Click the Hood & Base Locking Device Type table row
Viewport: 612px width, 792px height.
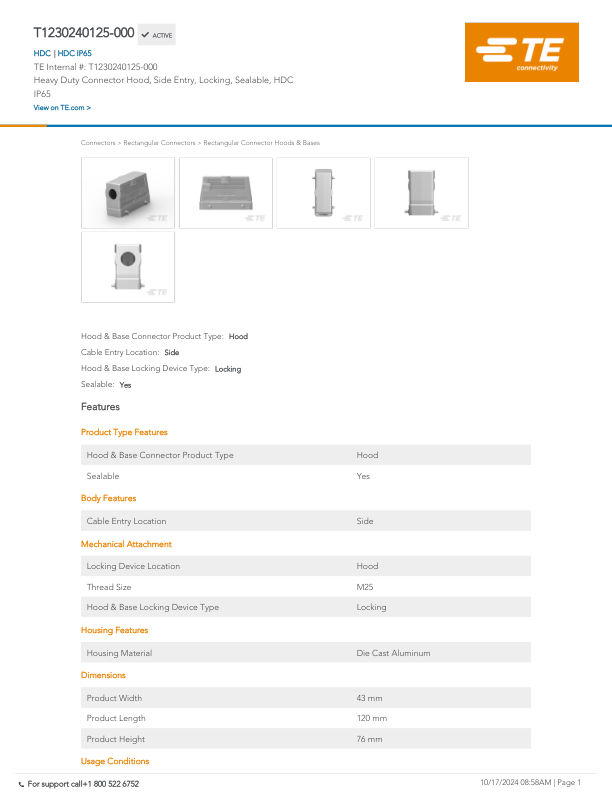click(305, 607)
